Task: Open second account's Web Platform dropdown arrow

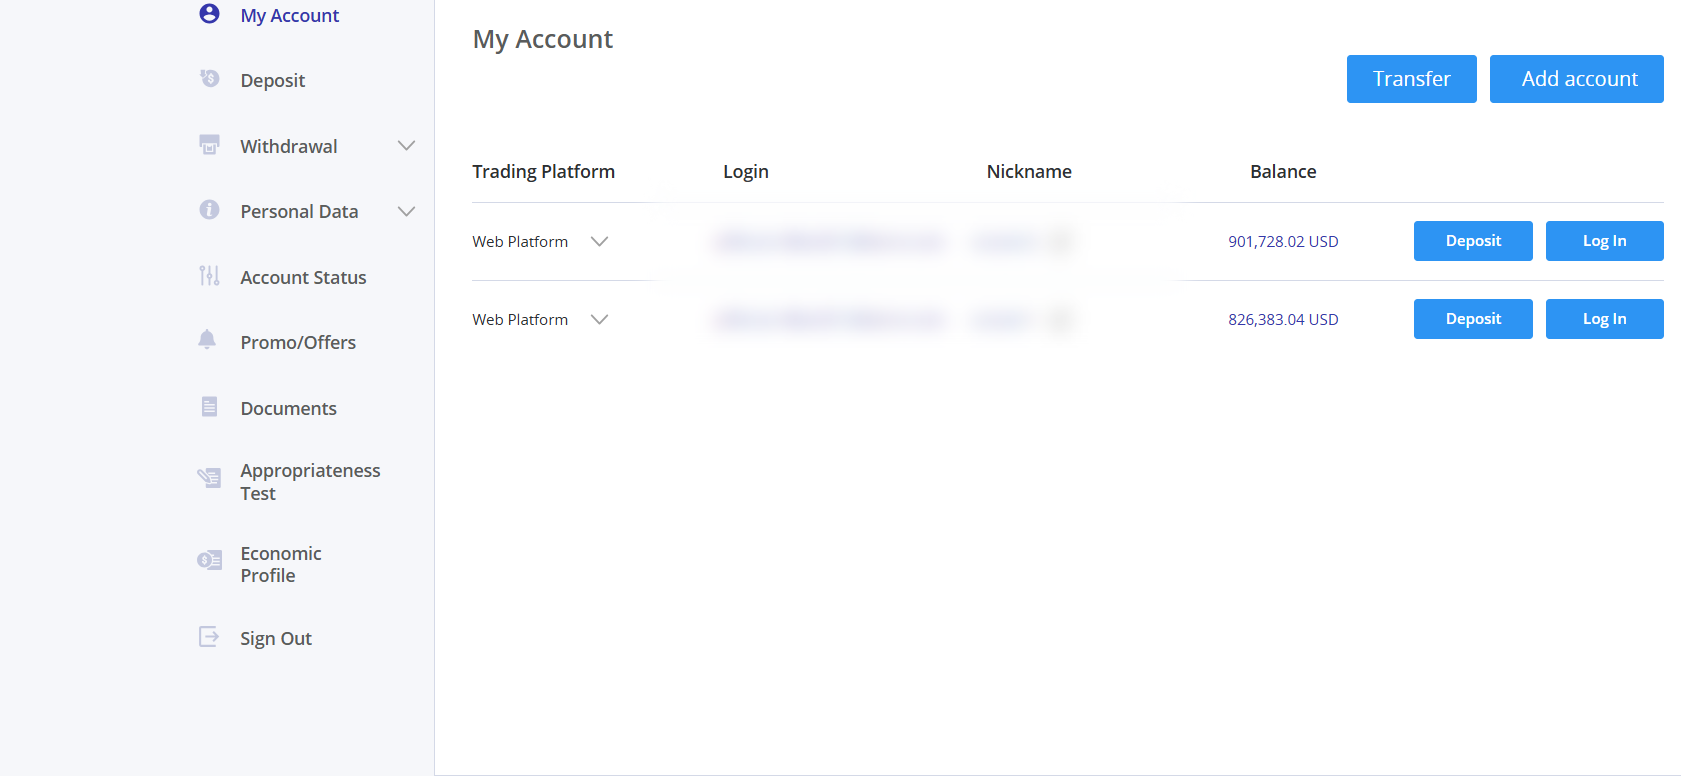Action: pyautogui.click(x=599, y=319)
